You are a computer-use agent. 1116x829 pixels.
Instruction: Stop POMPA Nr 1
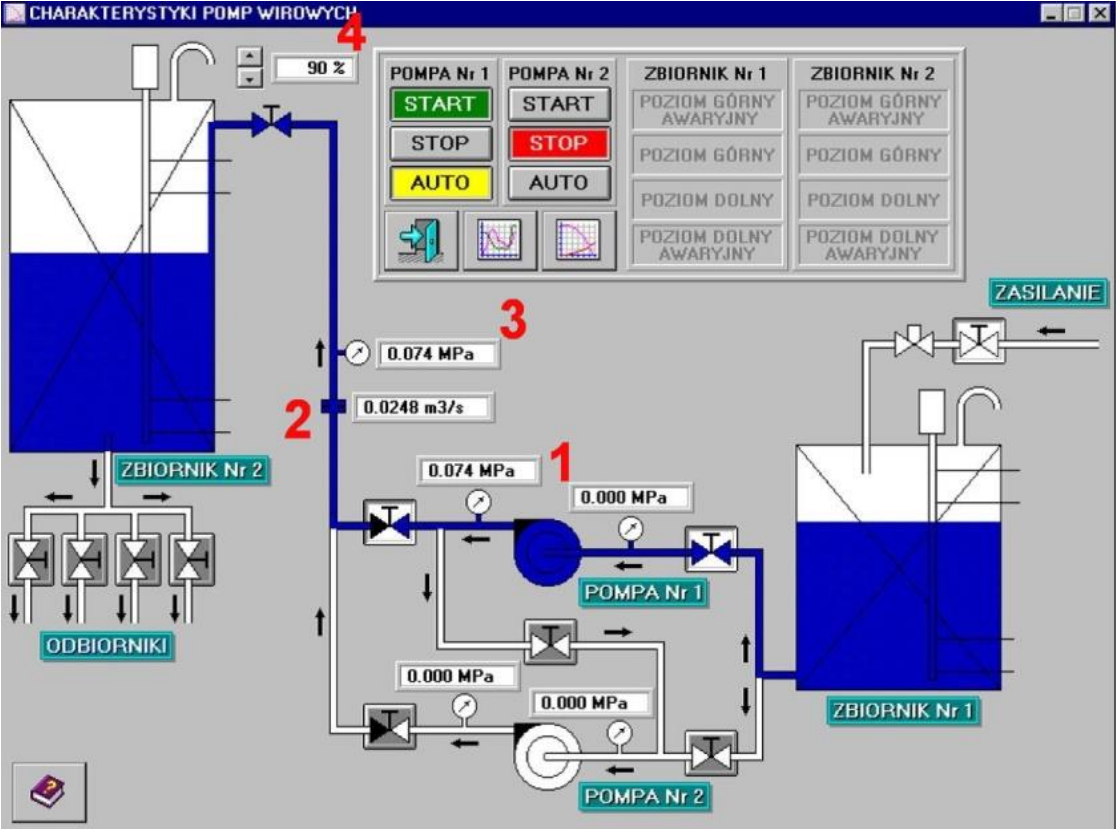(x=440, y=143)
